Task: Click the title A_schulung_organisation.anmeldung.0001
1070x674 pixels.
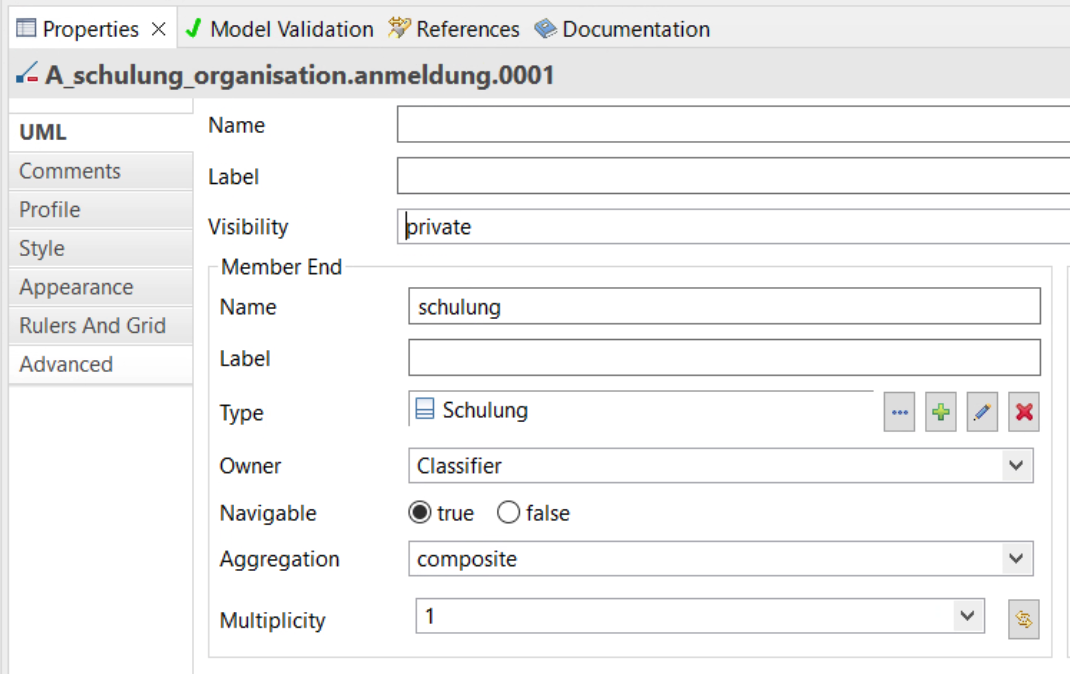Action: 300,74
